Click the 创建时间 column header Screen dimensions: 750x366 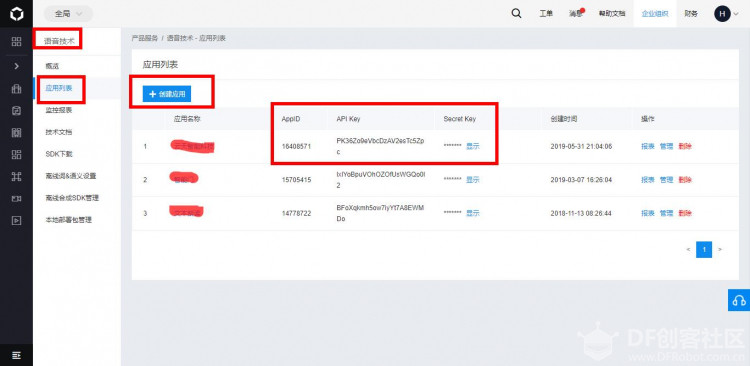click(x=563, y=119)
